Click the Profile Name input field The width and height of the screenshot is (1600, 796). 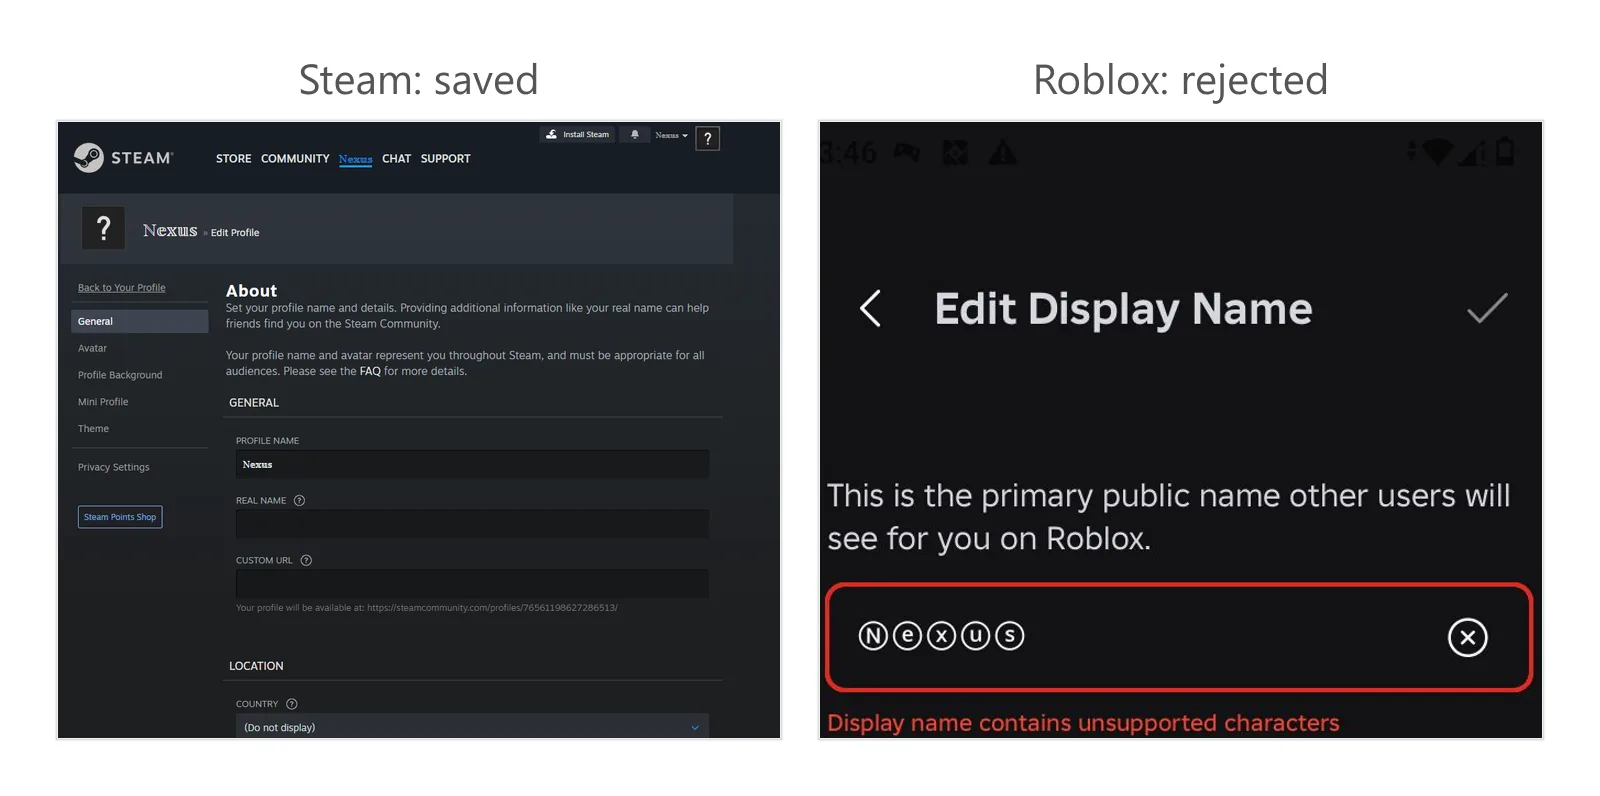pos(472,464)
